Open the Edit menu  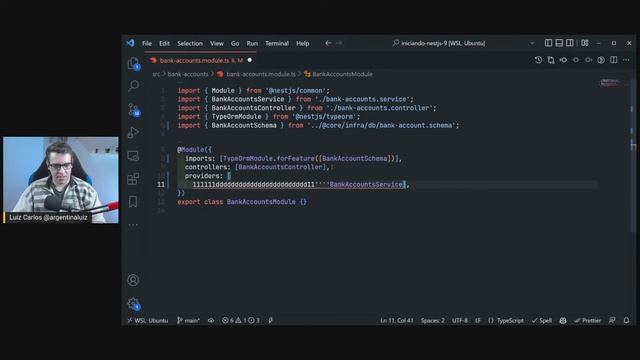(164, 43)
